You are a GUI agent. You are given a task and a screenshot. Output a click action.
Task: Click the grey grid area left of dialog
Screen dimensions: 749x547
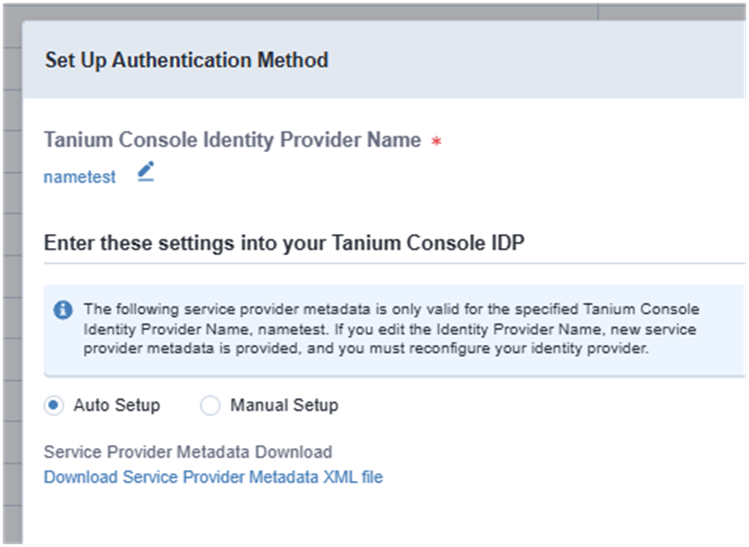(10, 300)
